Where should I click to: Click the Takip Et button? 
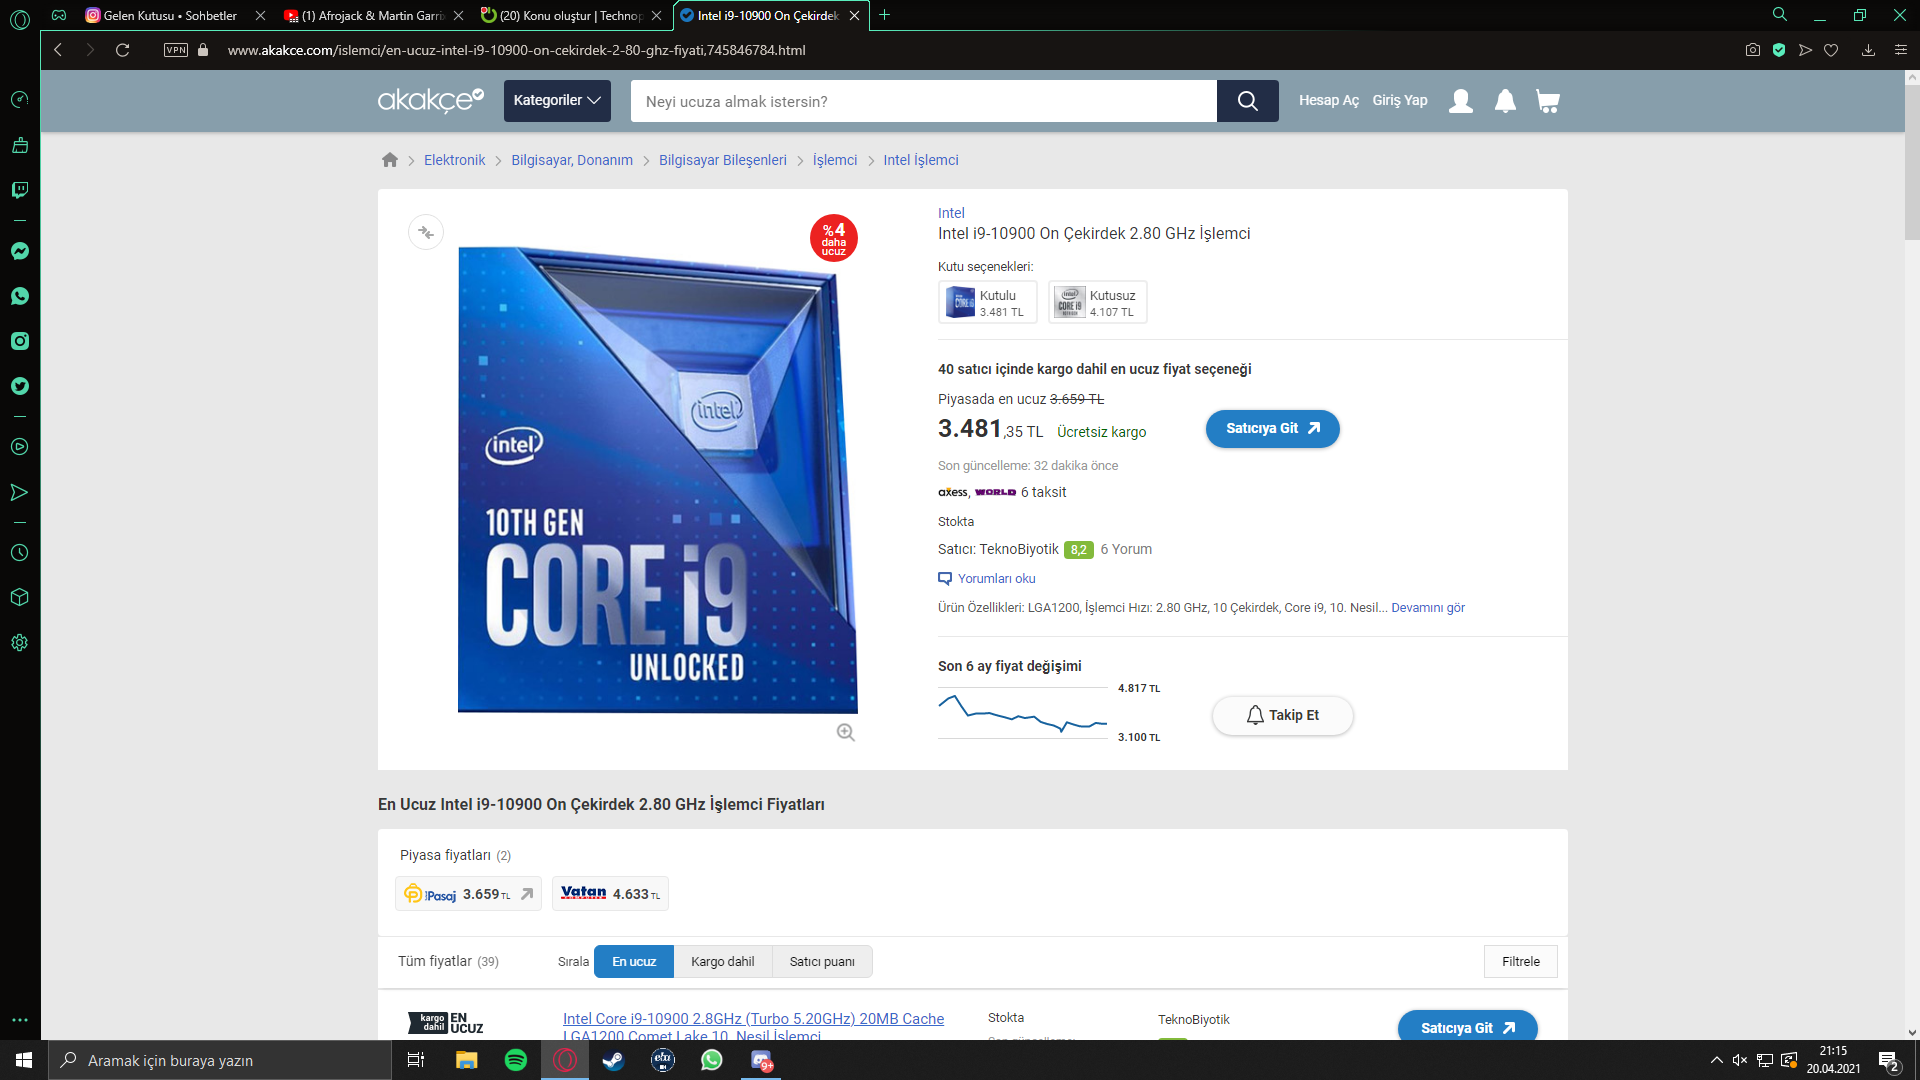[x=1282, y=716]
